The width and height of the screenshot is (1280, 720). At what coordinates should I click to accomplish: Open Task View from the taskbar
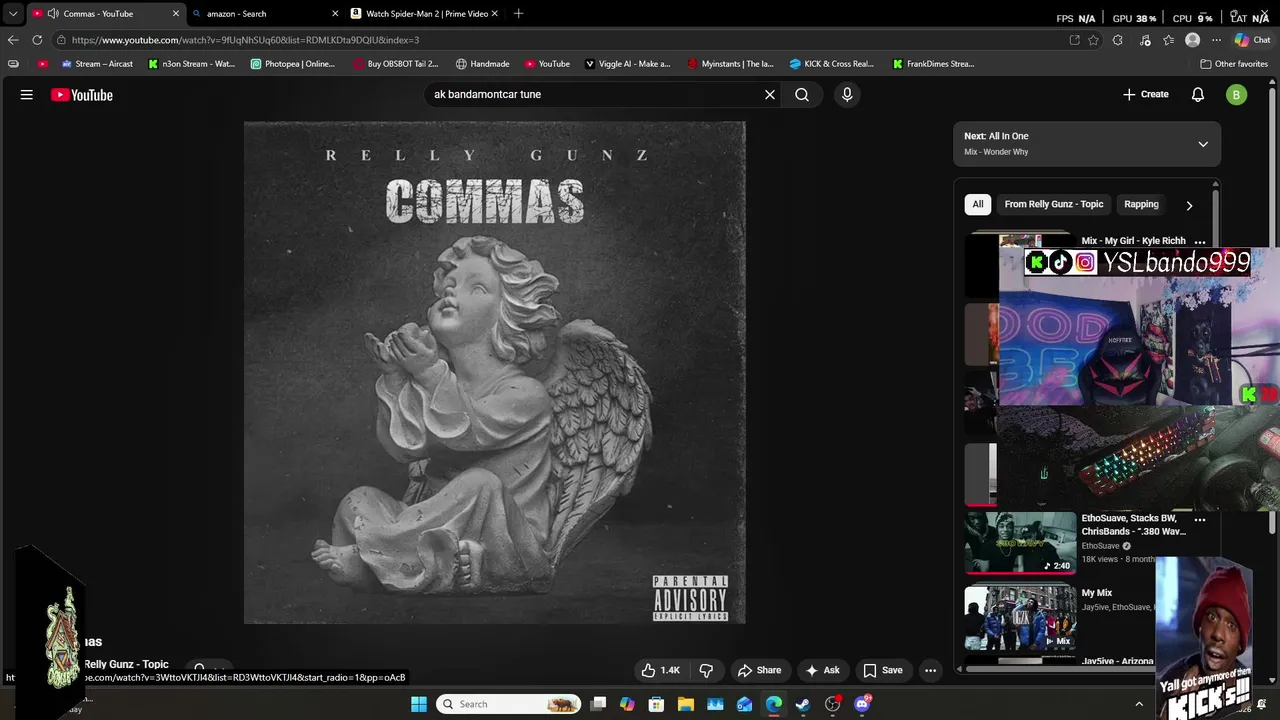tap(598, 704)
